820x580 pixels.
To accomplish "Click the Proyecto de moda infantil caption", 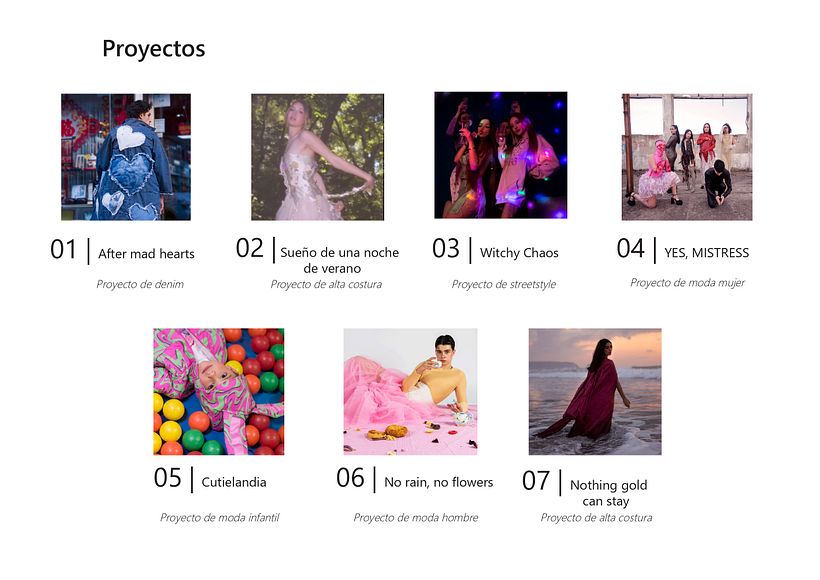I will click(x=220, y=517).
